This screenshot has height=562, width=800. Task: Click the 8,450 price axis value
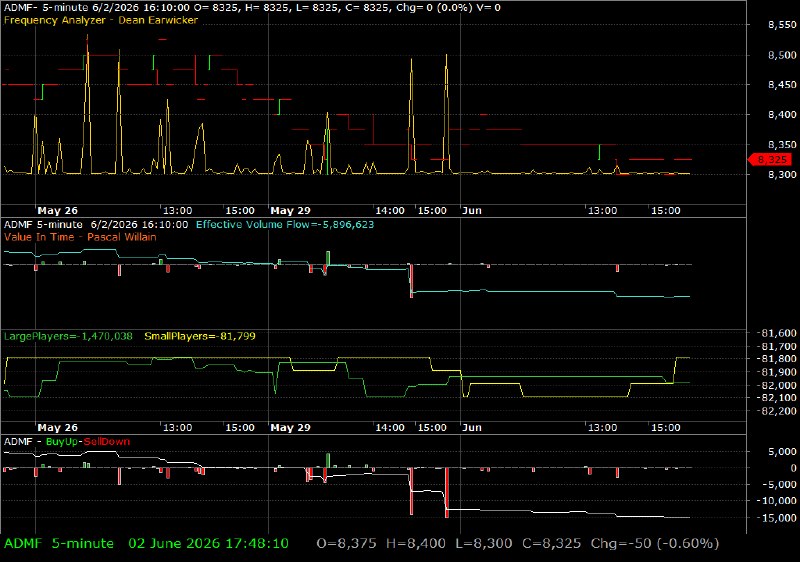[782, 85]
